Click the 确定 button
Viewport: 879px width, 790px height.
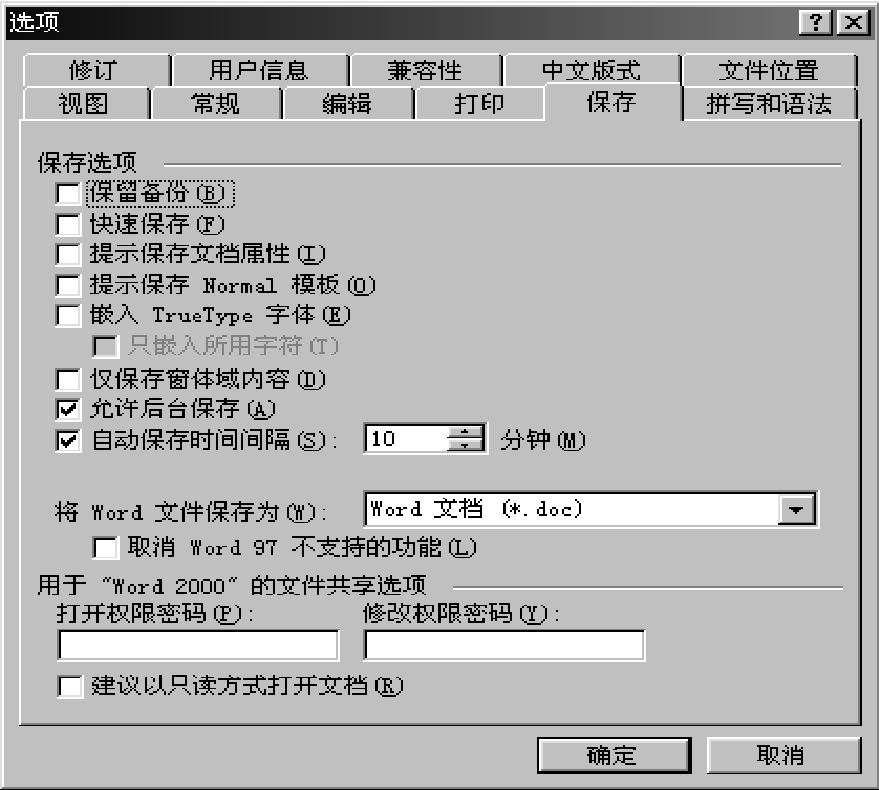[614, 755]
